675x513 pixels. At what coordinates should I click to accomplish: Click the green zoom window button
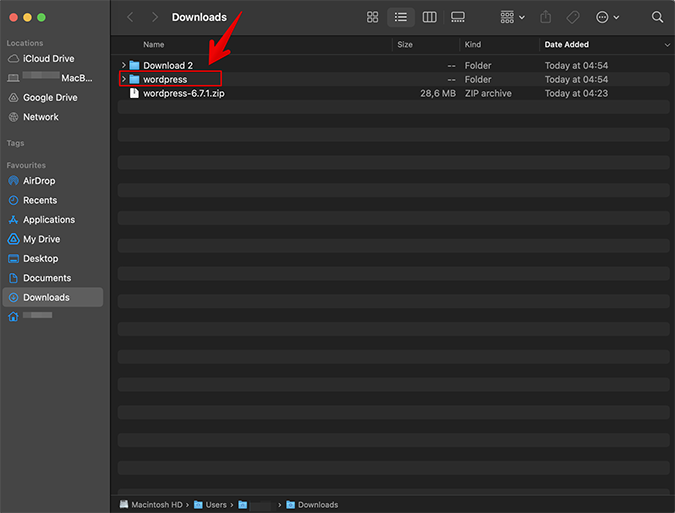click(x=41, y=17)
